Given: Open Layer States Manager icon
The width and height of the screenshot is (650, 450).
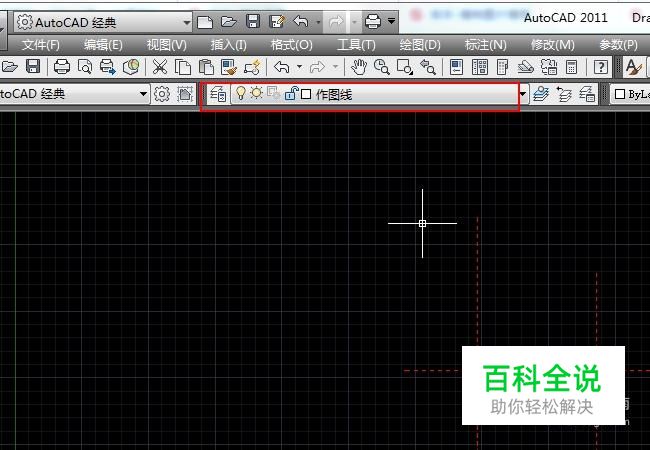Looking at the screenshot, I should point(587,94).
